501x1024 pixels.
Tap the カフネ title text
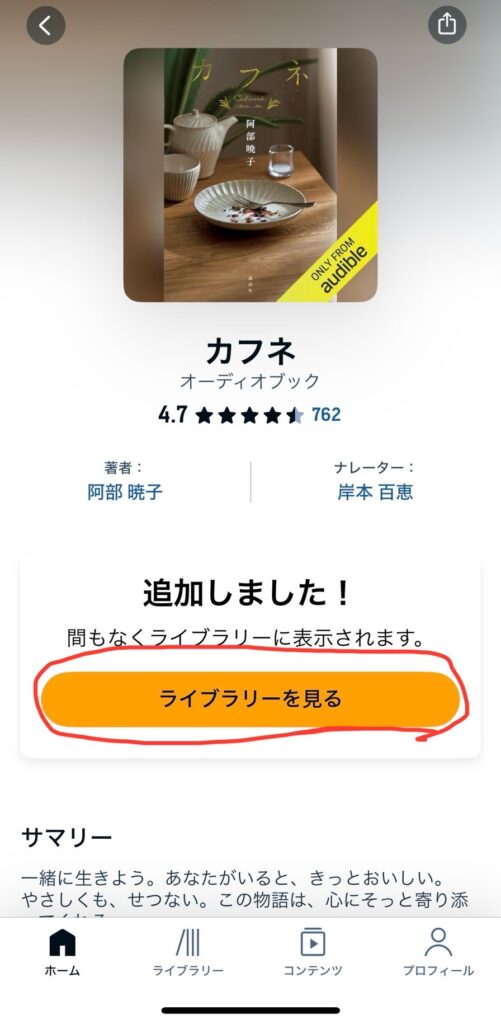tap(251, 353)
